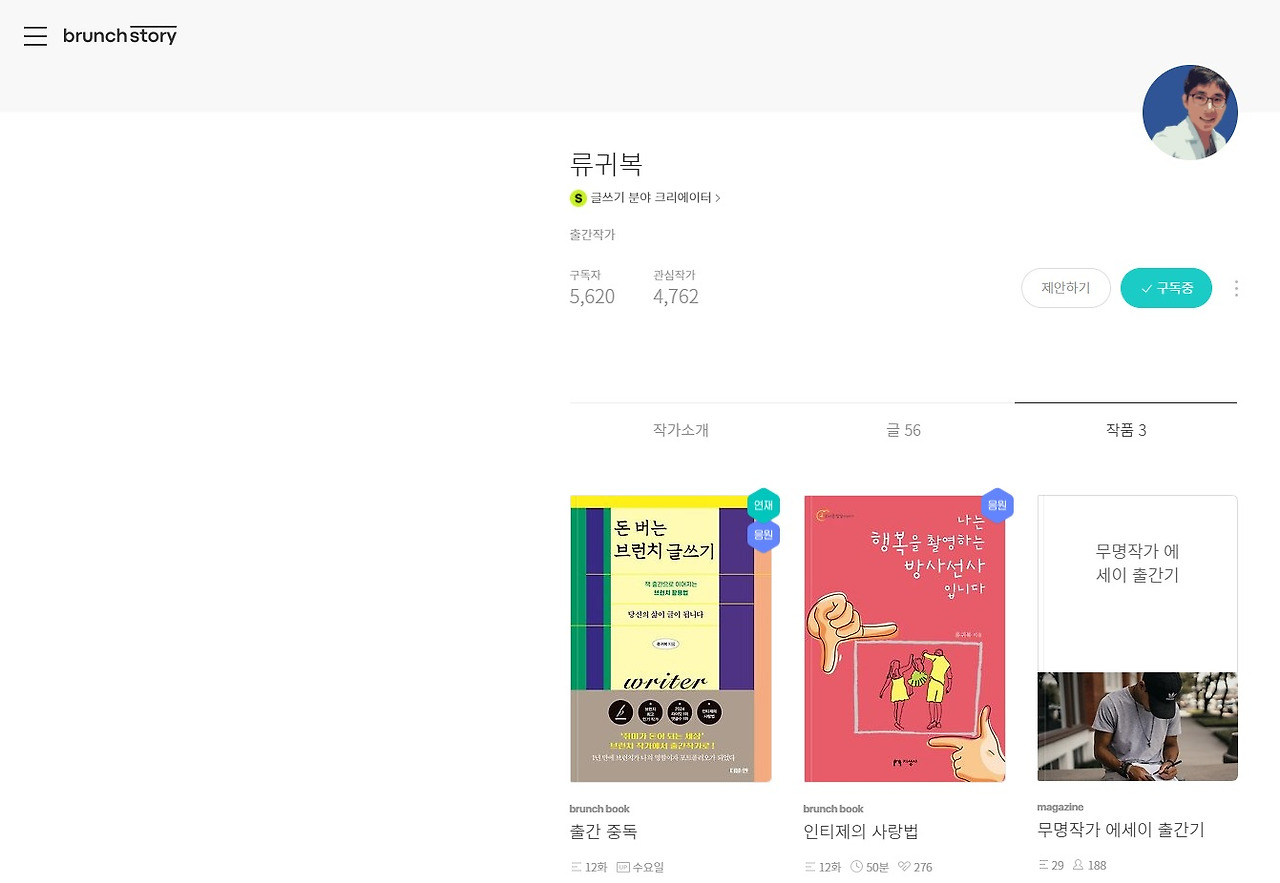Expand the 글쓰기 분야 크리에이터 chevron
This screenshot has width=1280, height=883.
718,198
